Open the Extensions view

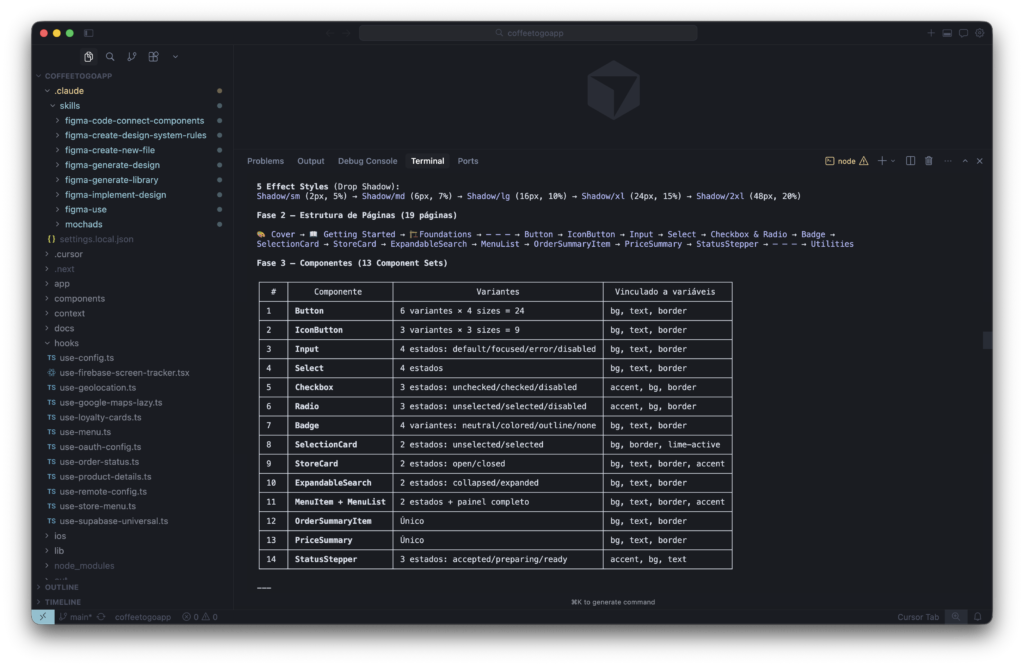click(152, 57)
